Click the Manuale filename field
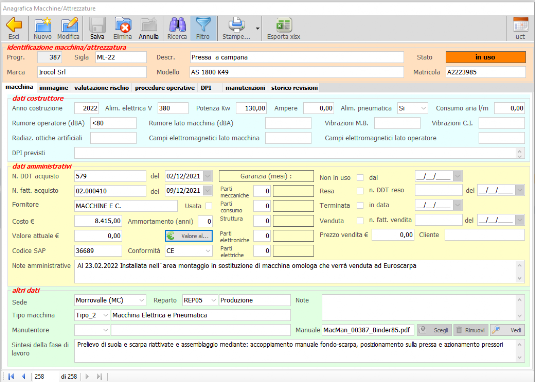Viewport: 535px width, 382px height. [368, 330]
